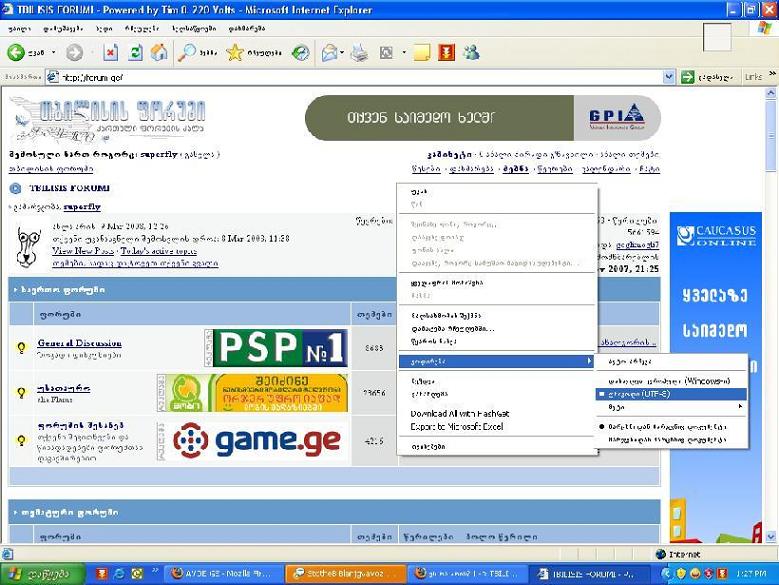779x585 pixels.
Task: Click the scrollbar up arrow of page
Action: tap(771, 93)
